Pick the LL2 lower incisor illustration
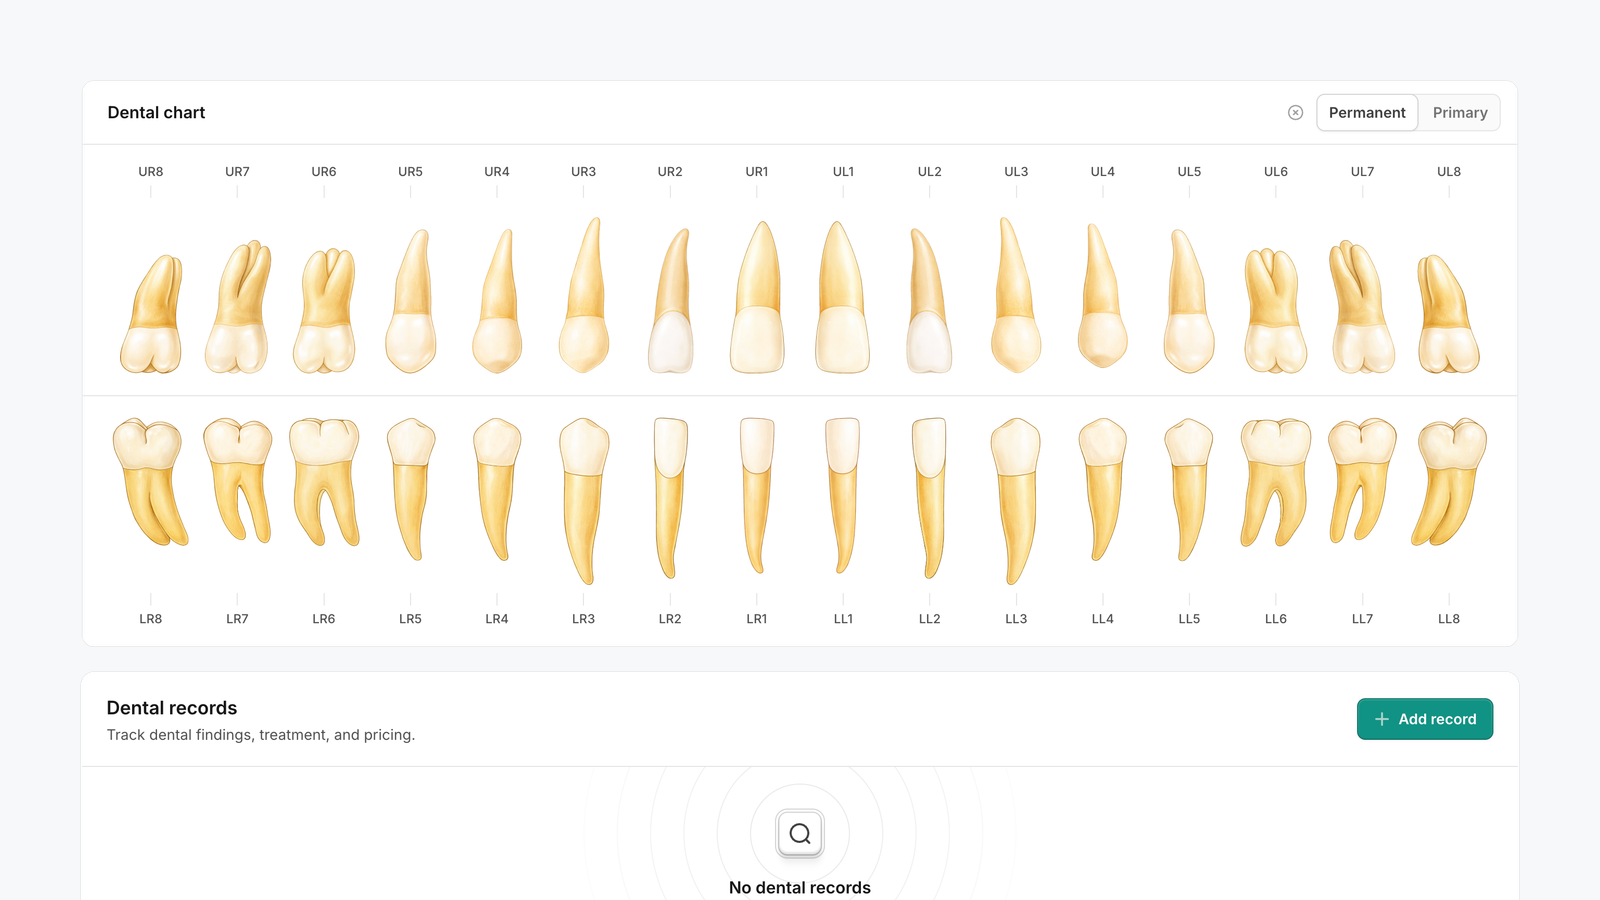Viewport: 1600px width, 900px height. (929, 498)
